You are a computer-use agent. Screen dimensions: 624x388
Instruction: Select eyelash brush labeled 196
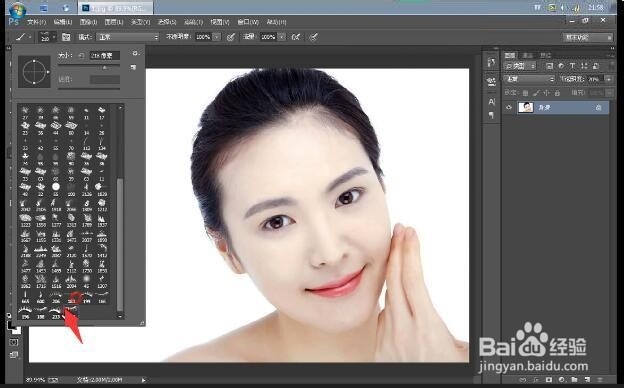(x=25, y=313)
